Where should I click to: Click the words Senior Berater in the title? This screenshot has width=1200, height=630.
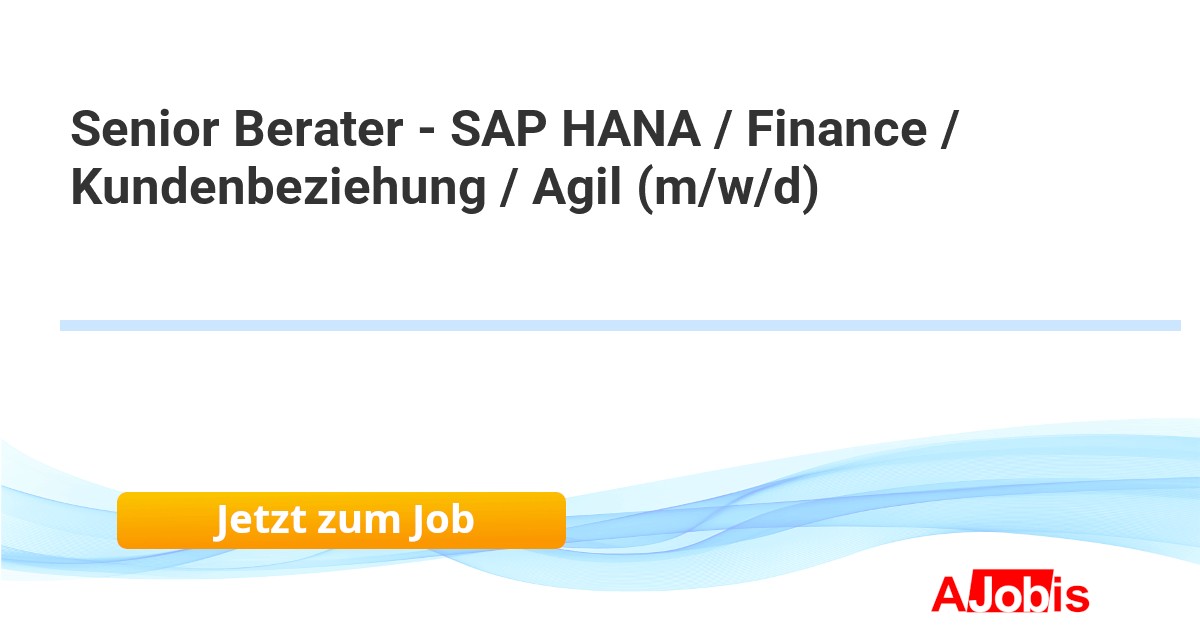[235, 130]
